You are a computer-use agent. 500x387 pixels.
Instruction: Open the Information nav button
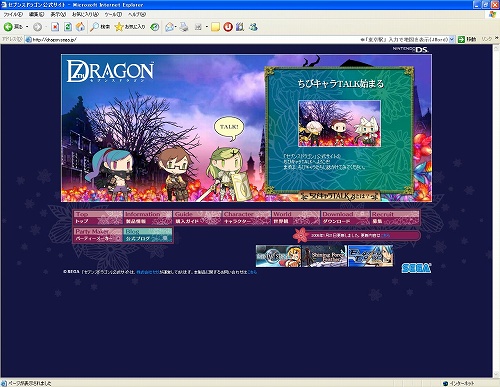pos(148,218)
